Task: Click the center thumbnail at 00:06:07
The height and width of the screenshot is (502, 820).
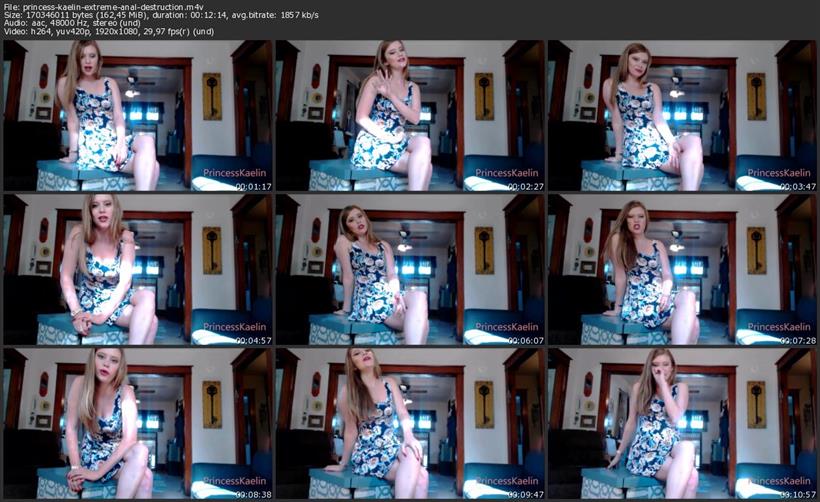Action: pos(410,269)
